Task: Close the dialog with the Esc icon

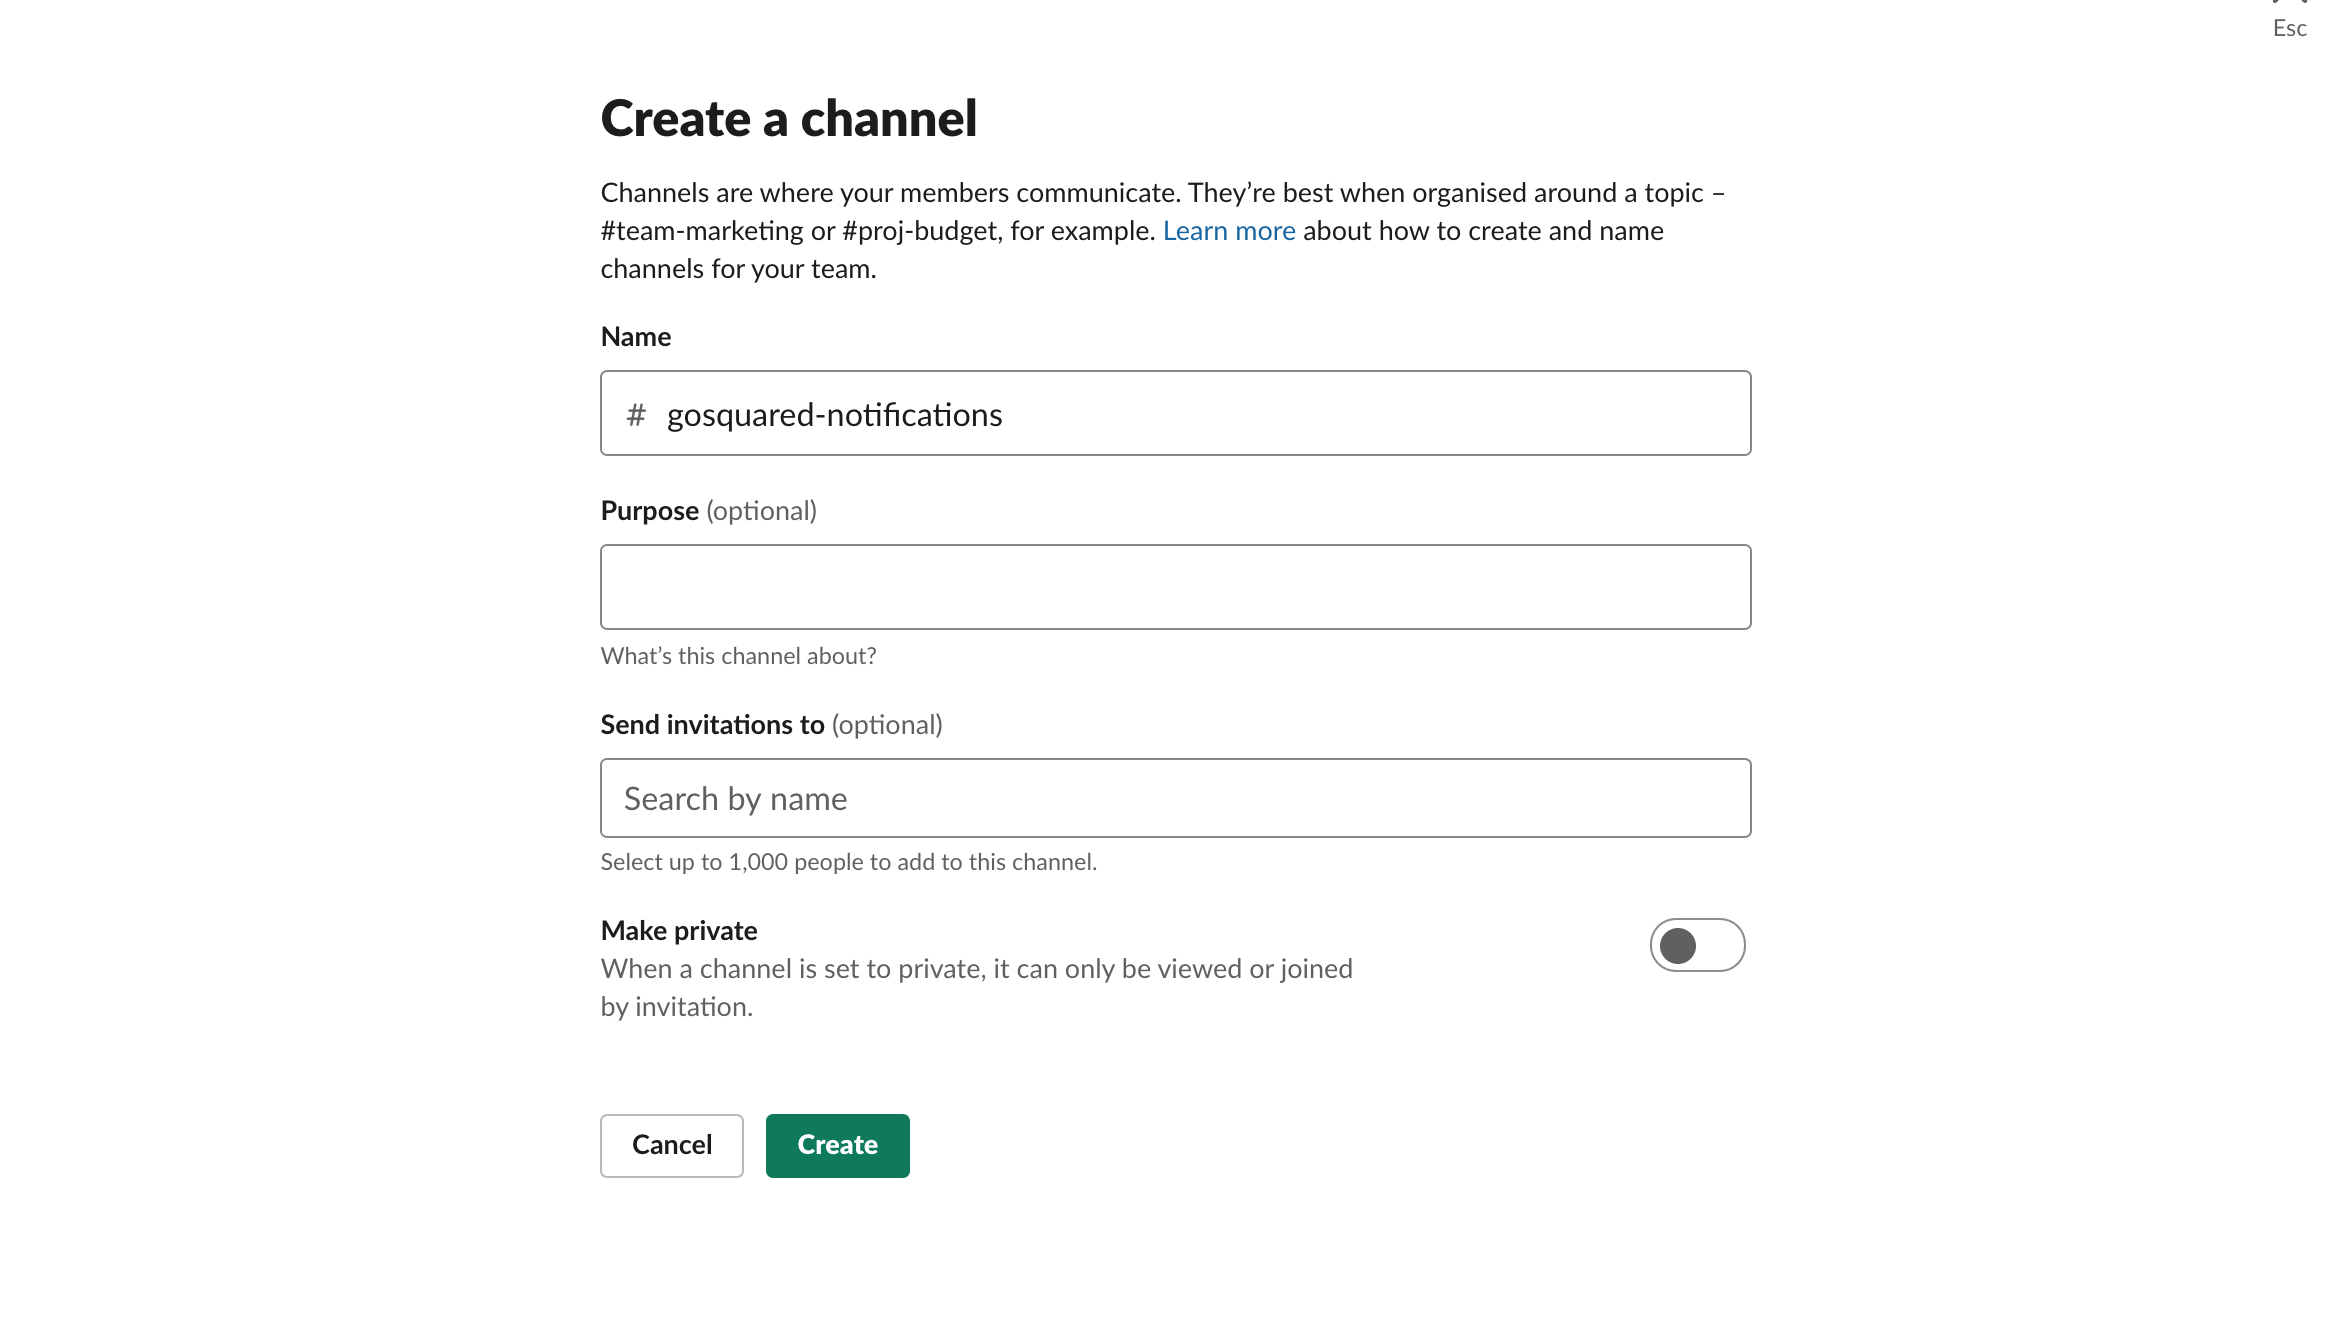Action: point(2289,4)
